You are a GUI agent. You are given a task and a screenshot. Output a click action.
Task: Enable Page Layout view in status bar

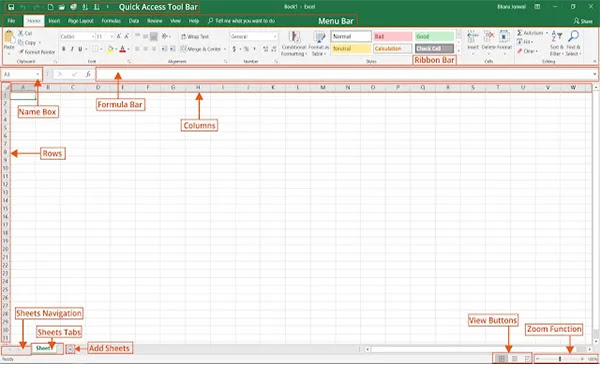pyautogui.click(x=515, y=359)
